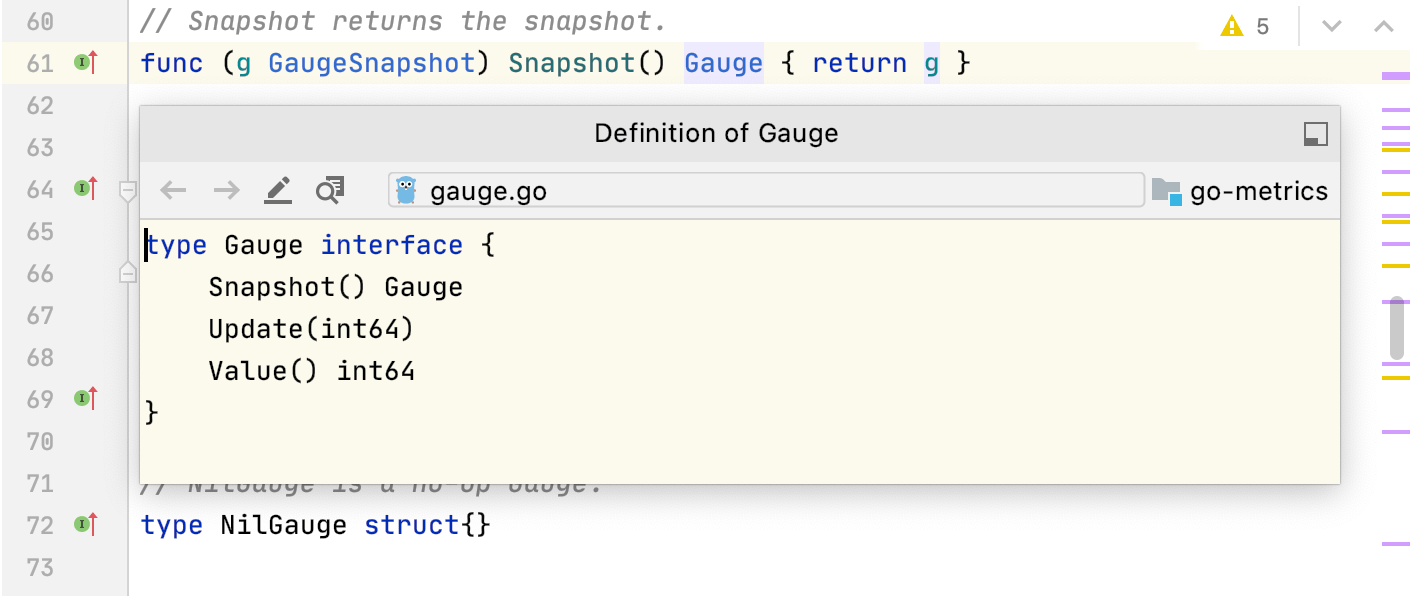The height and width of the screenshot is (596, 1412).
Task: Click the go-metrics module label in popup
Action: point(1258,191)
